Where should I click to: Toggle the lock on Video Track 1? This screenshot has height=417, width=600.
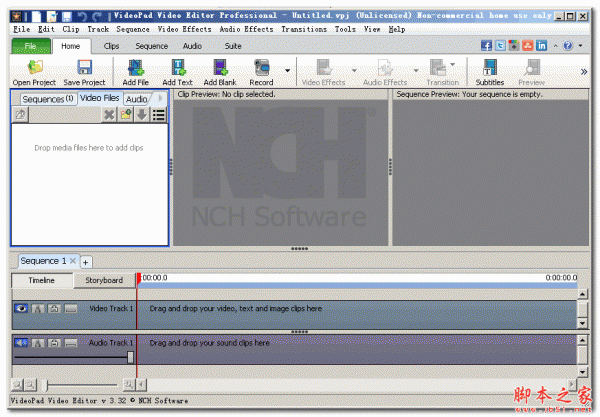tap(54, 308)
